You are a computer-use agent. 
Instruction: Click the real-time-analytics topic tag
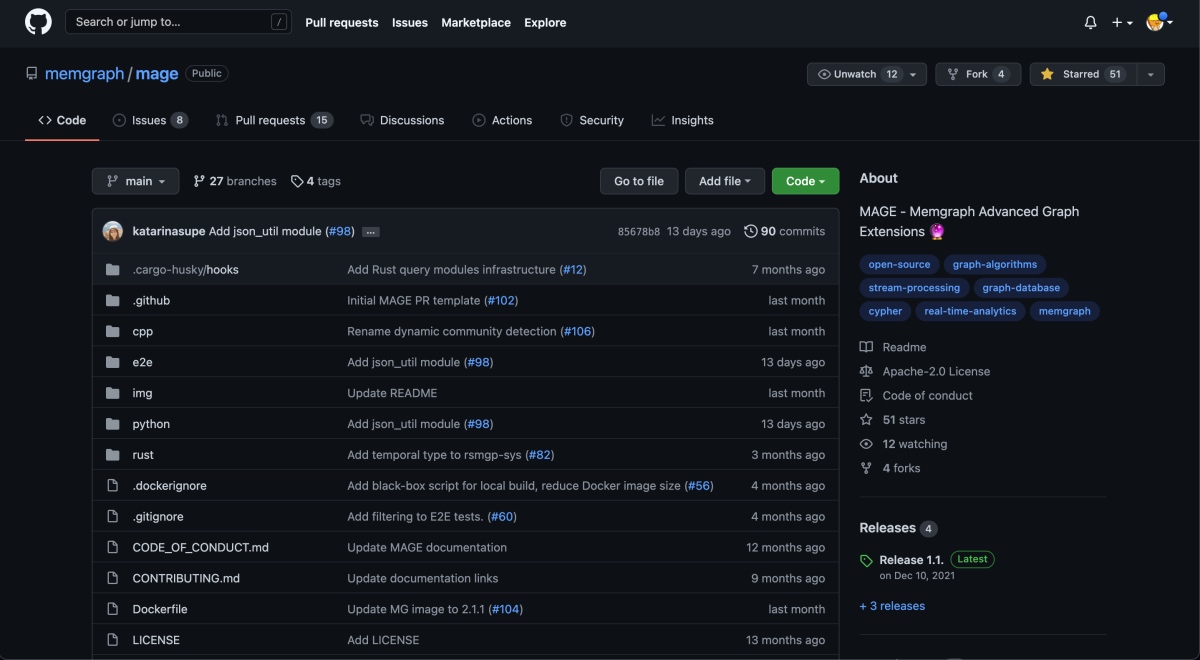[970, 311]
